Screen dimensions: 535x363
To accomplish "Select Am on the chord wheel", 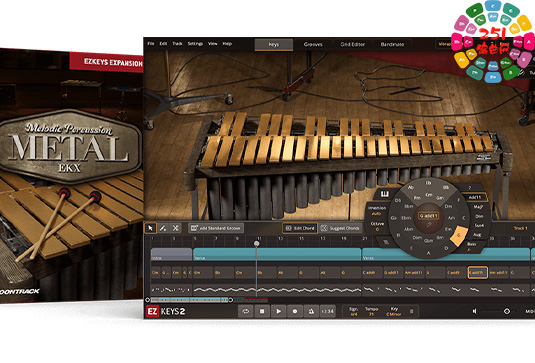I will (x=451, y=218).
